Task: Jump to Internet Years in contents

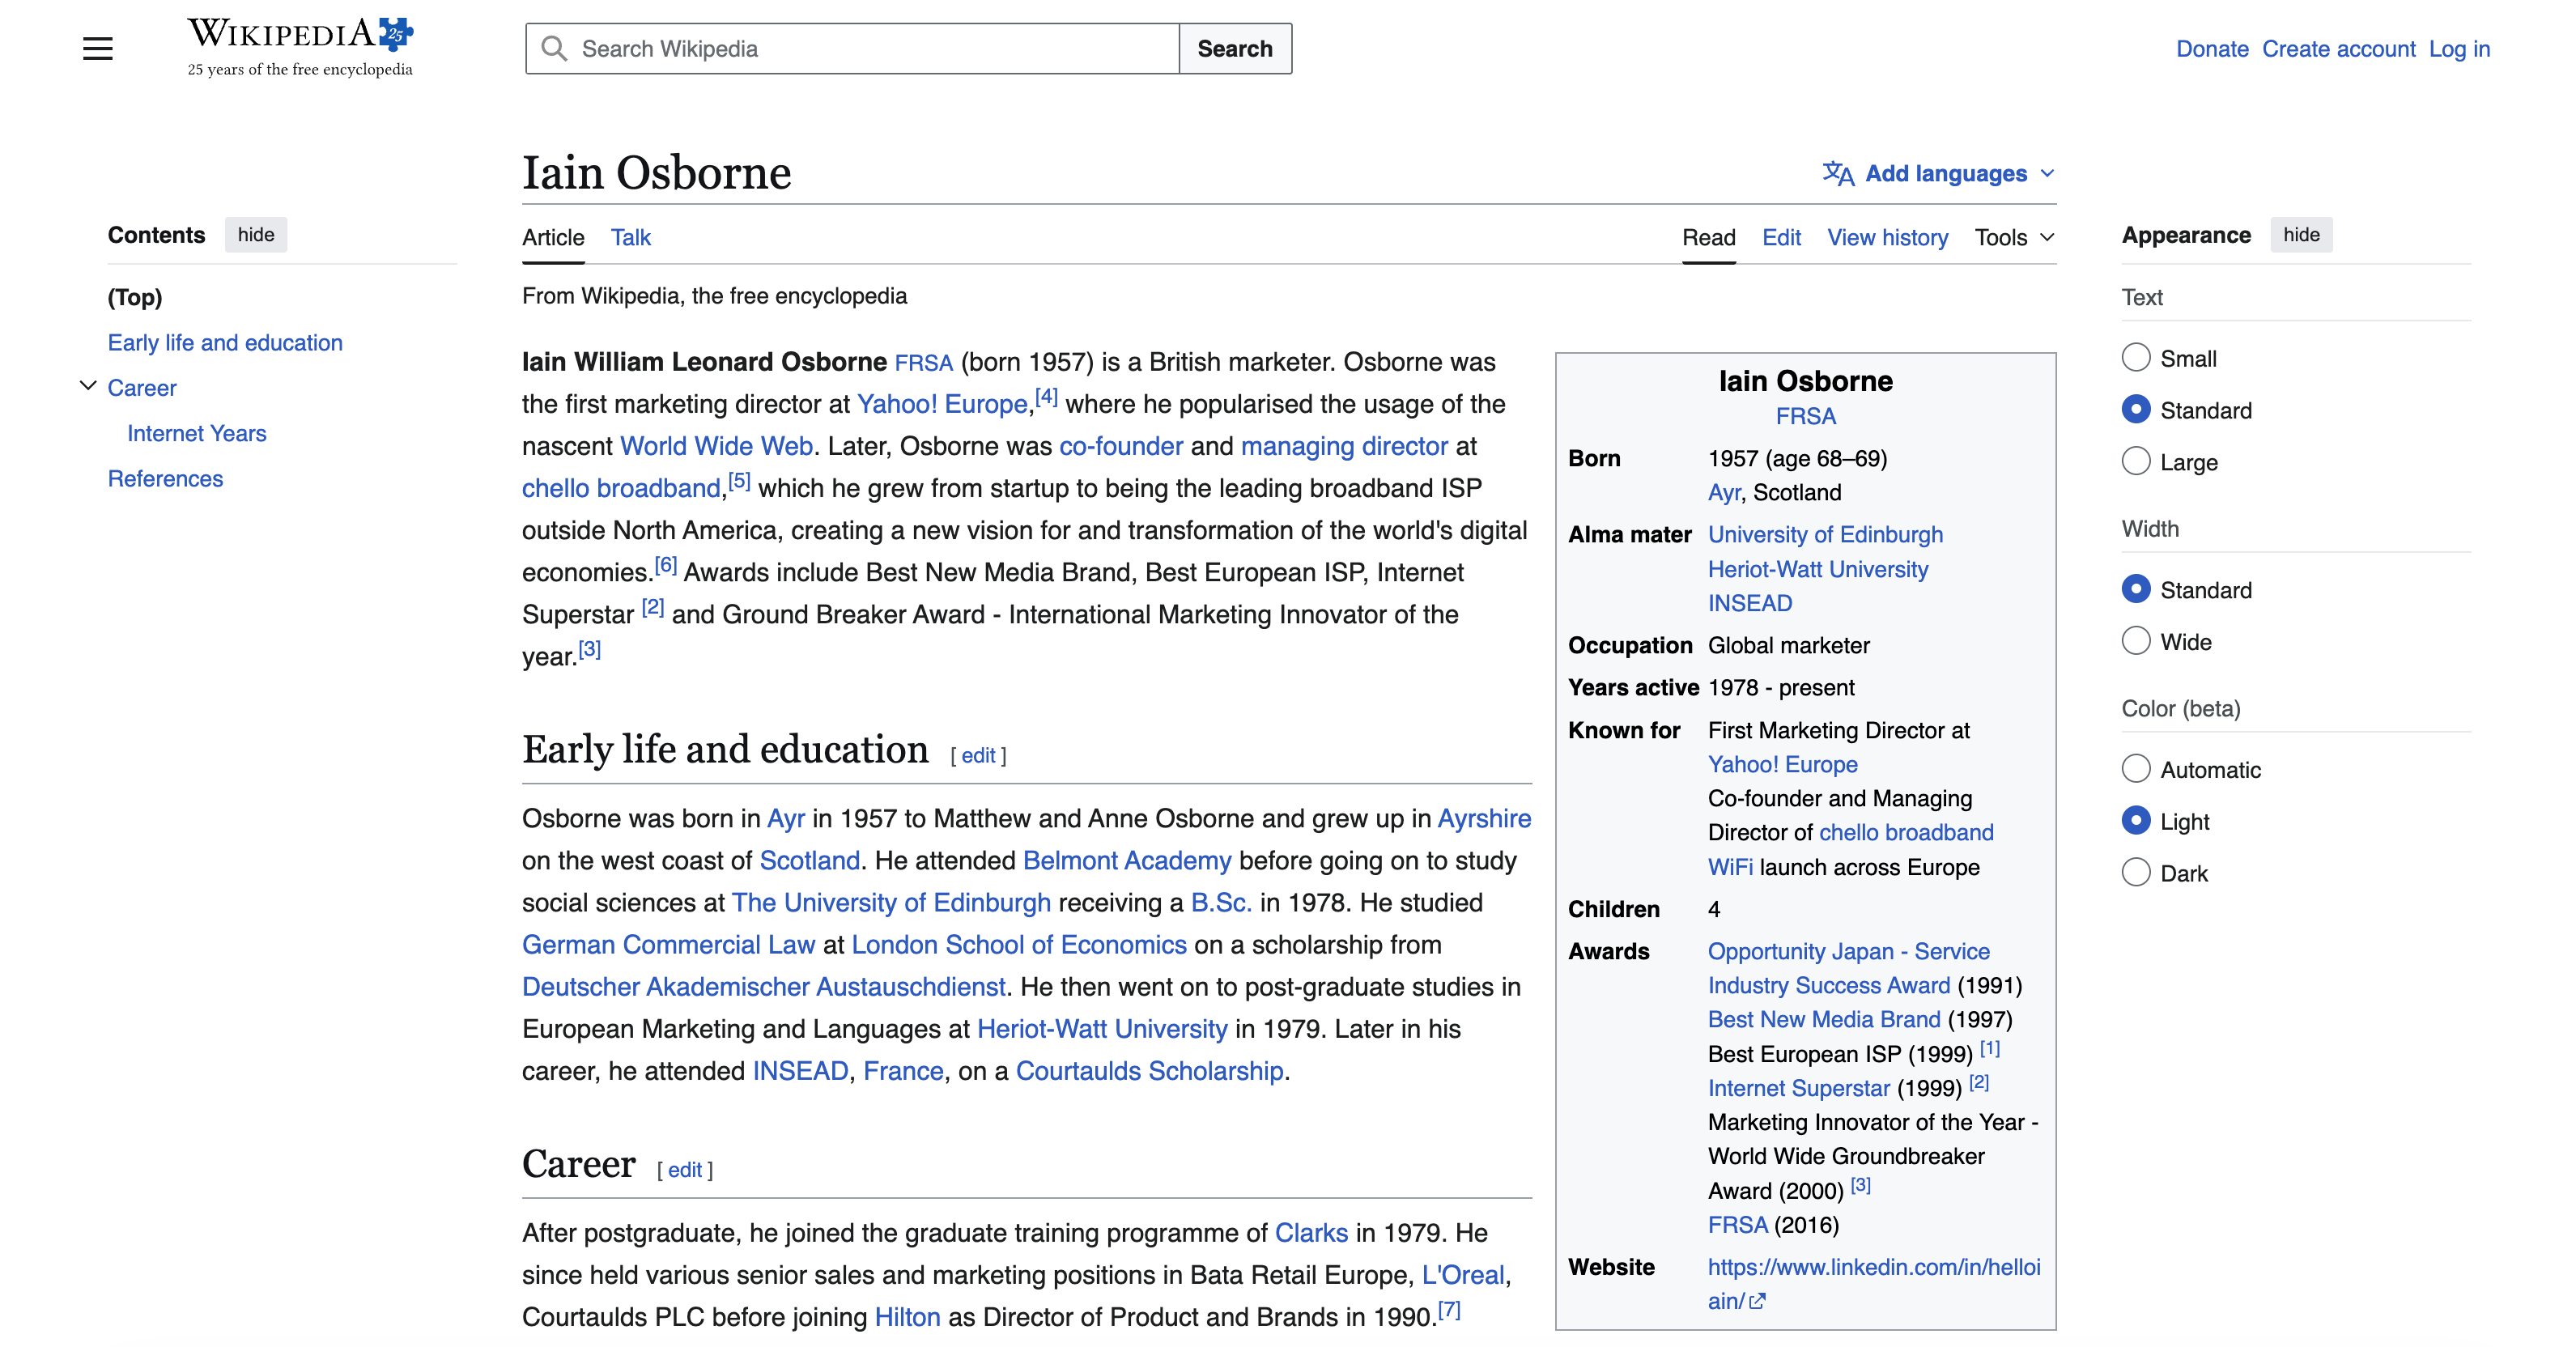Action: pyautogui.click(x=197, y=433)
